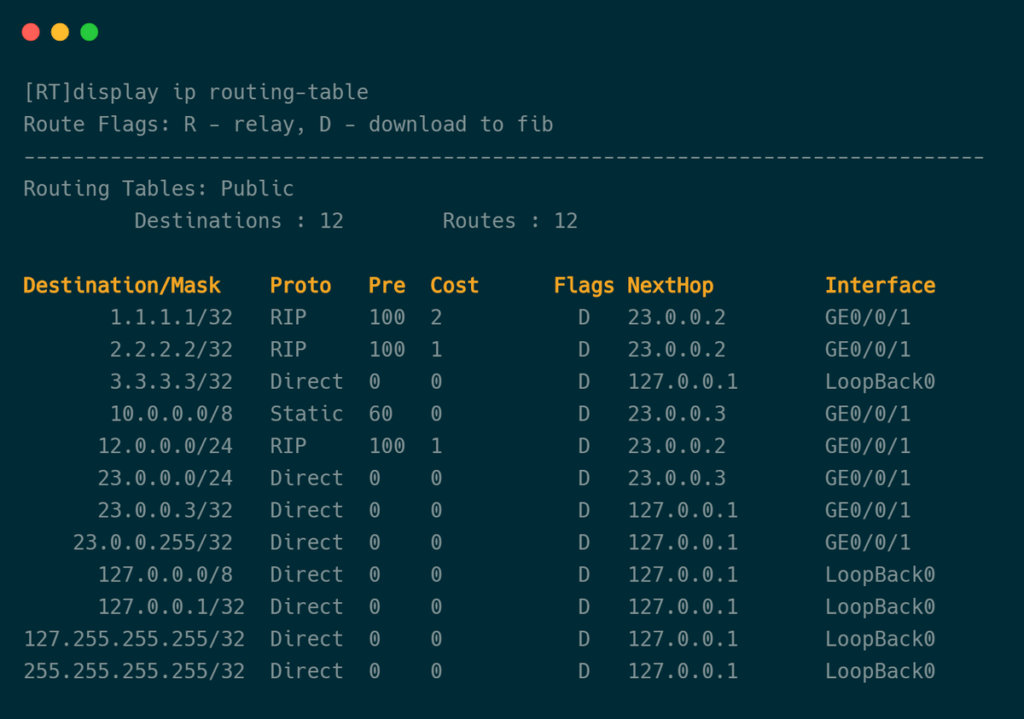The image size is (1024, 719).
Task: Click the Proto column header
Action: point(300,286)
